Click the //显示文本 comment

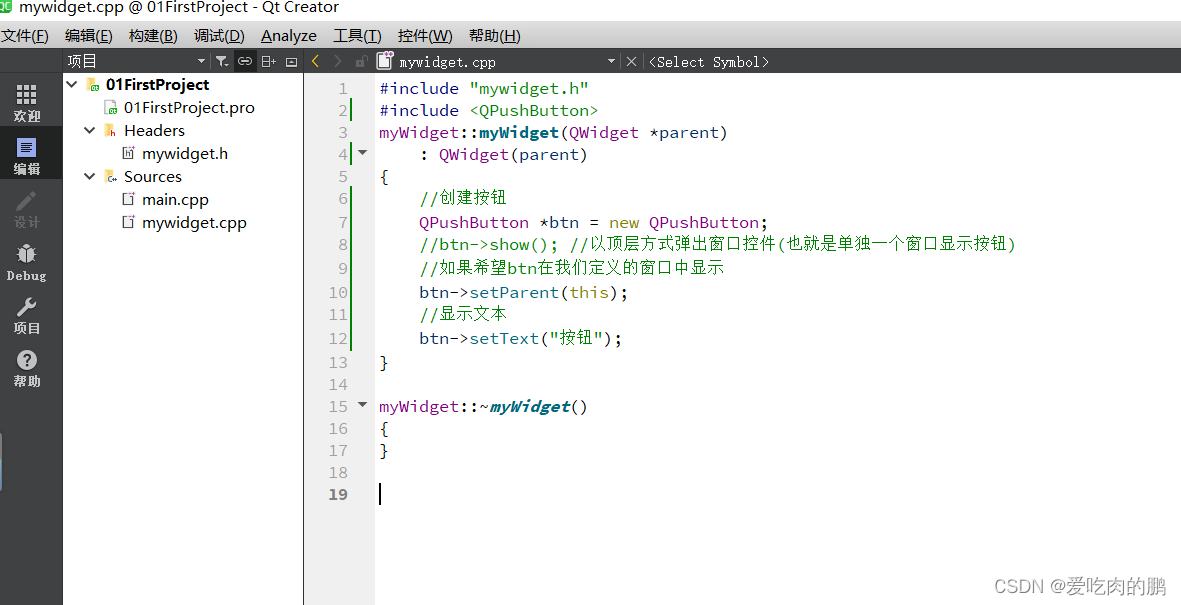pyautogui.click(x=462, y=314)
